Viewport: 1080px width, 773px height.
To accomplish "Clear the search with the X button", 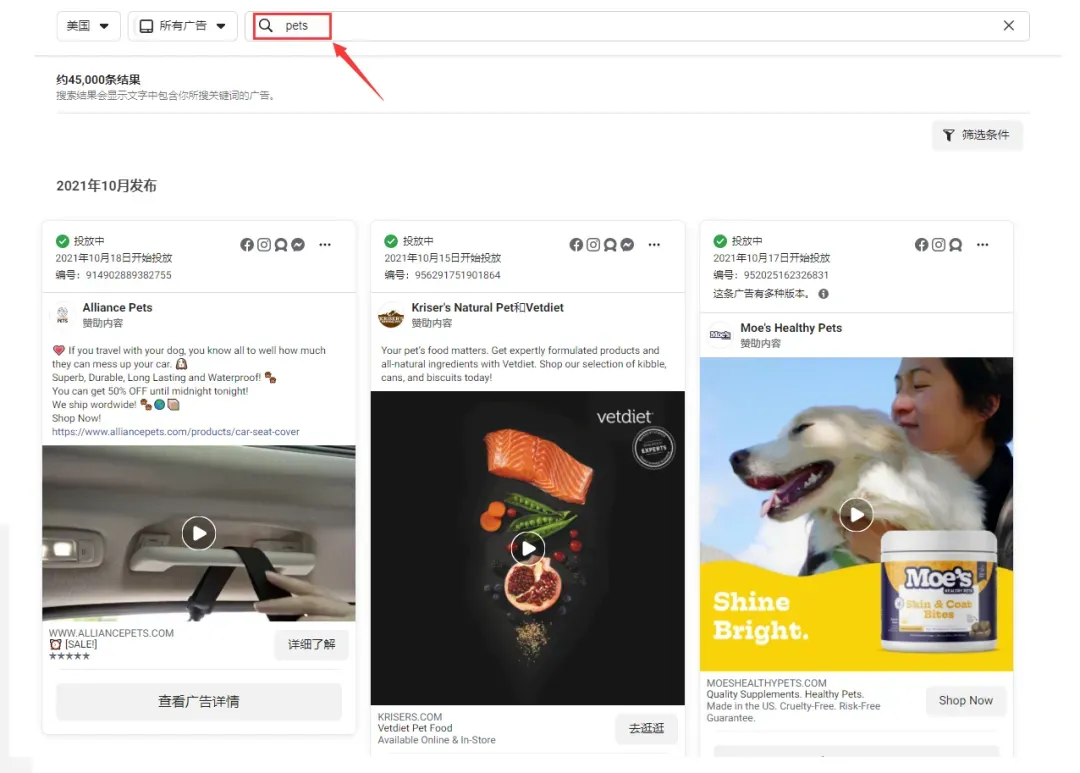I will [1008, 25].
